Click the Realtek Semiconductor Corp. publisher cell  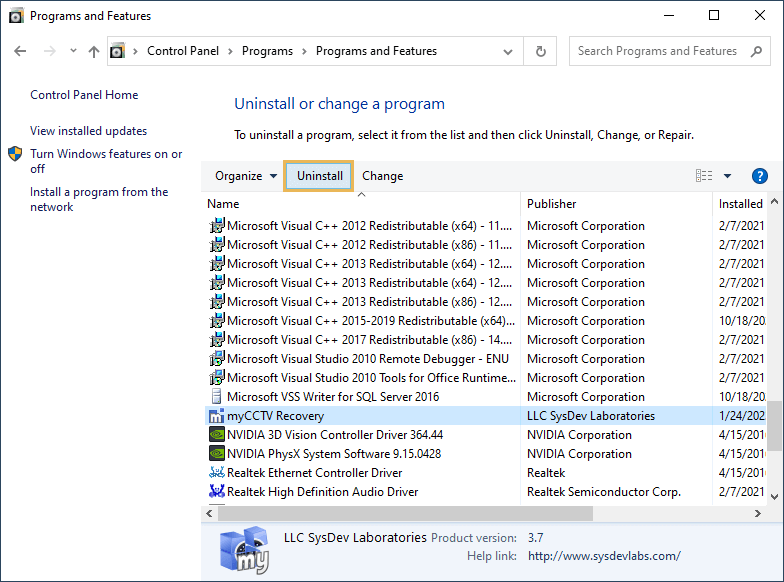[x=604, y=492]
